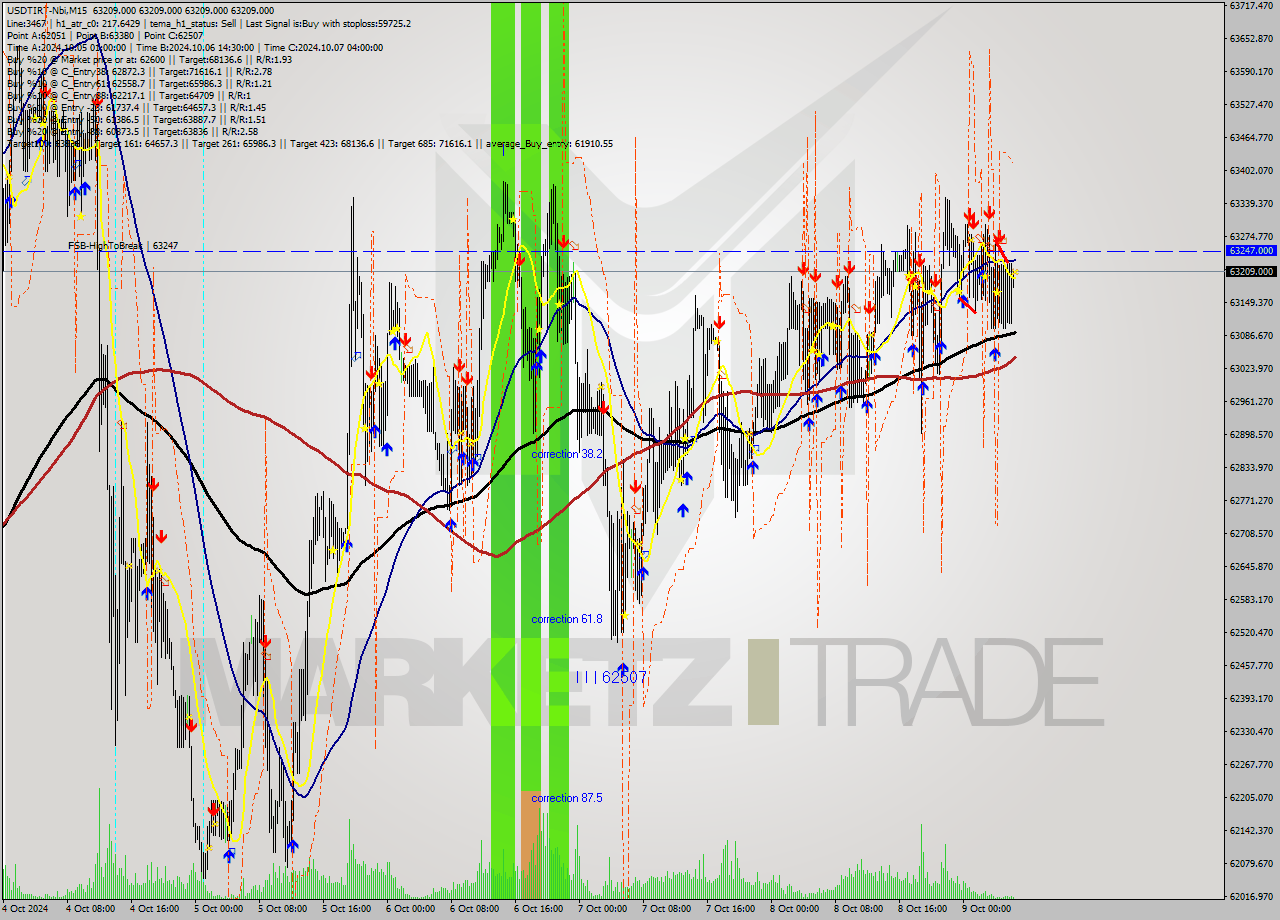
Task: Click the 'average_Buy_entry: 61910.55' text
Action: [x=550, y=144]
